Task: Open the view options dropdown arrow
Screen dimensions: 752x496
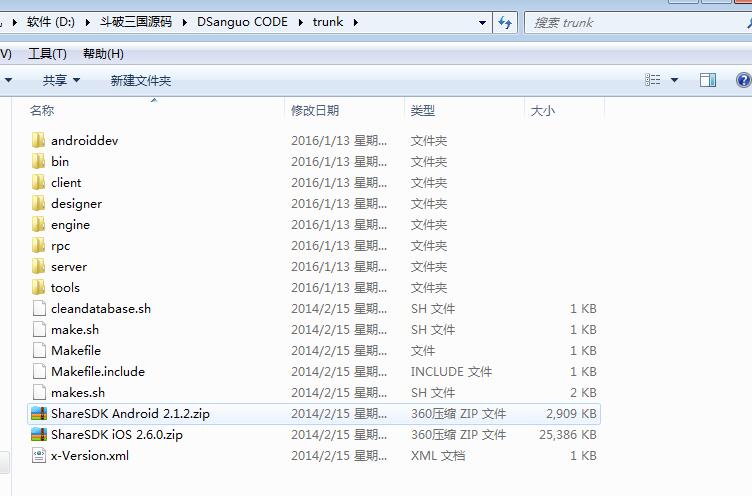Action: [x=674, y=80]
